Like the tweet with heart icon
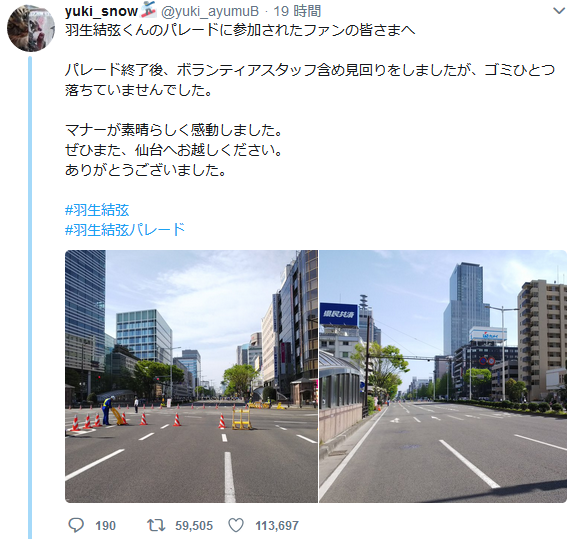584x539 pixels. 236,525
